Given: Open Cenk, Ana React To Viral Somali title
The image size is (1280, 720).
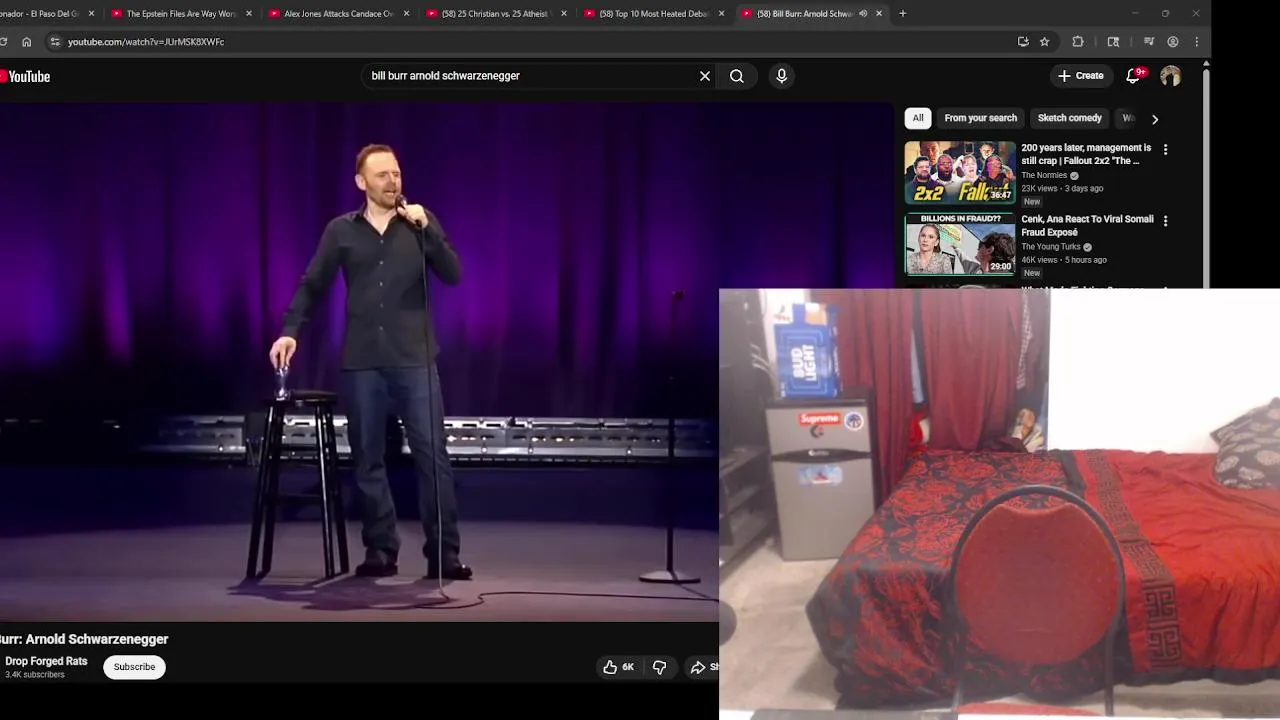Looking at the screenshot, I should point(1087,225).
